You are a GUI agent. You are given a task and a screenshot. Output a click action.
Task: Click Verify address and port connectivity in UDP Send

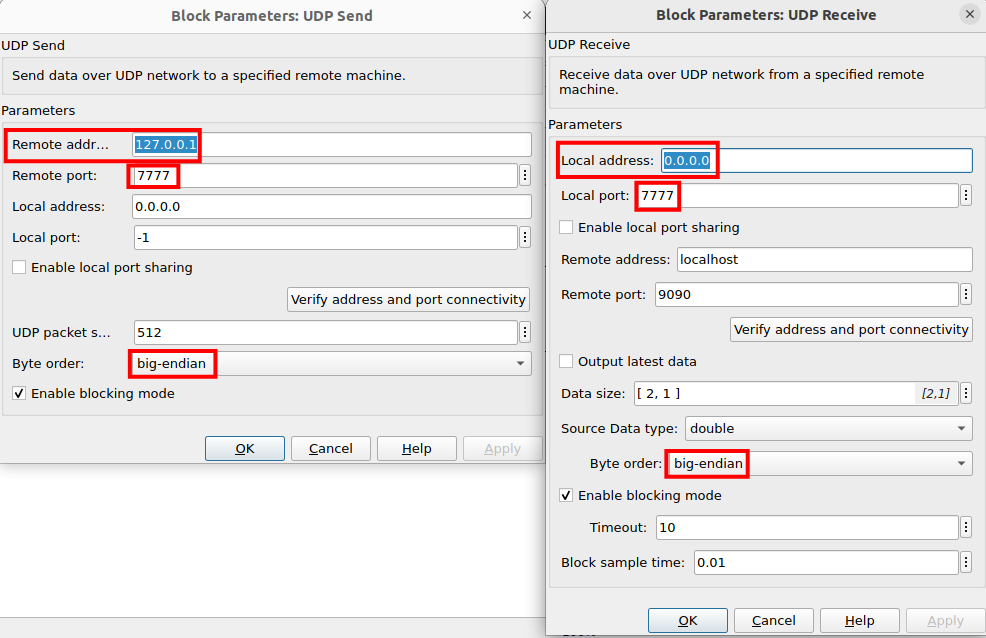click(408, 299)
